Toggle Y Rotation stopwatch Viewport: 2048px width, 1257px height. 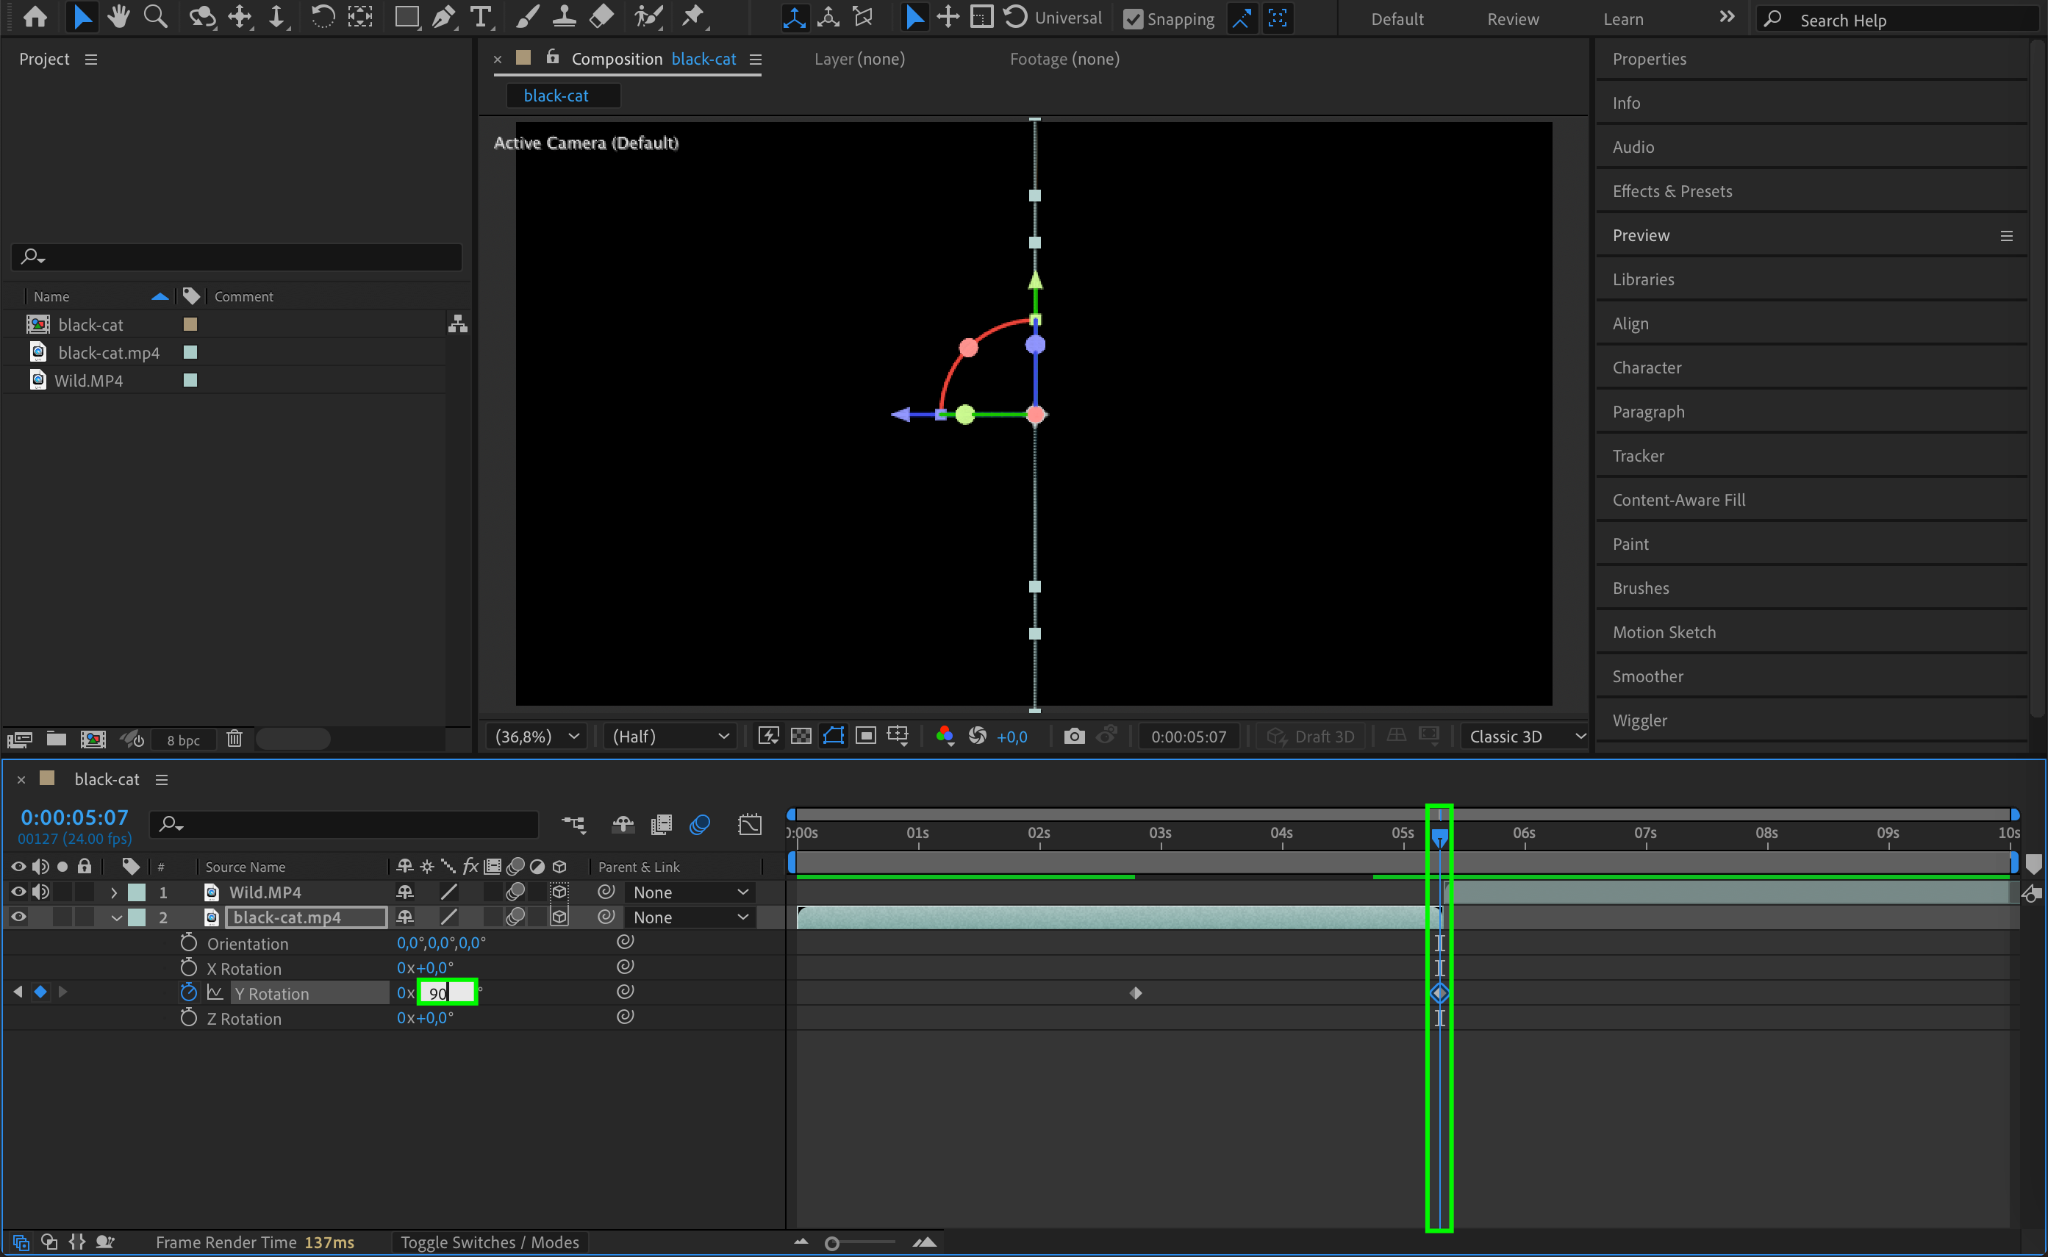click(x=188, y=993)
